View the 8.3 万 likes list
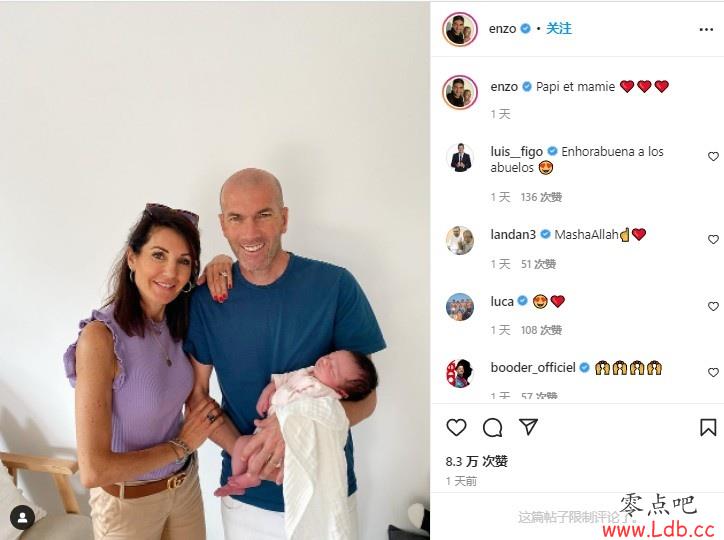The height and width of the screenshot is (540, 724). [x=477, y=461]
